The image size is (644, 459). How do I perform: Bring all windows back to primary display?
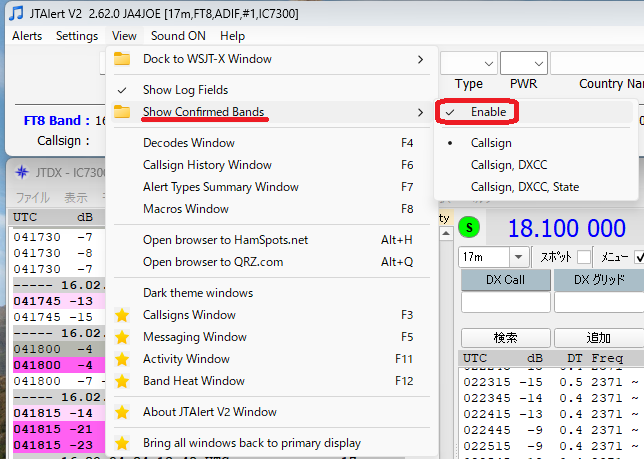tap(271, 443)
